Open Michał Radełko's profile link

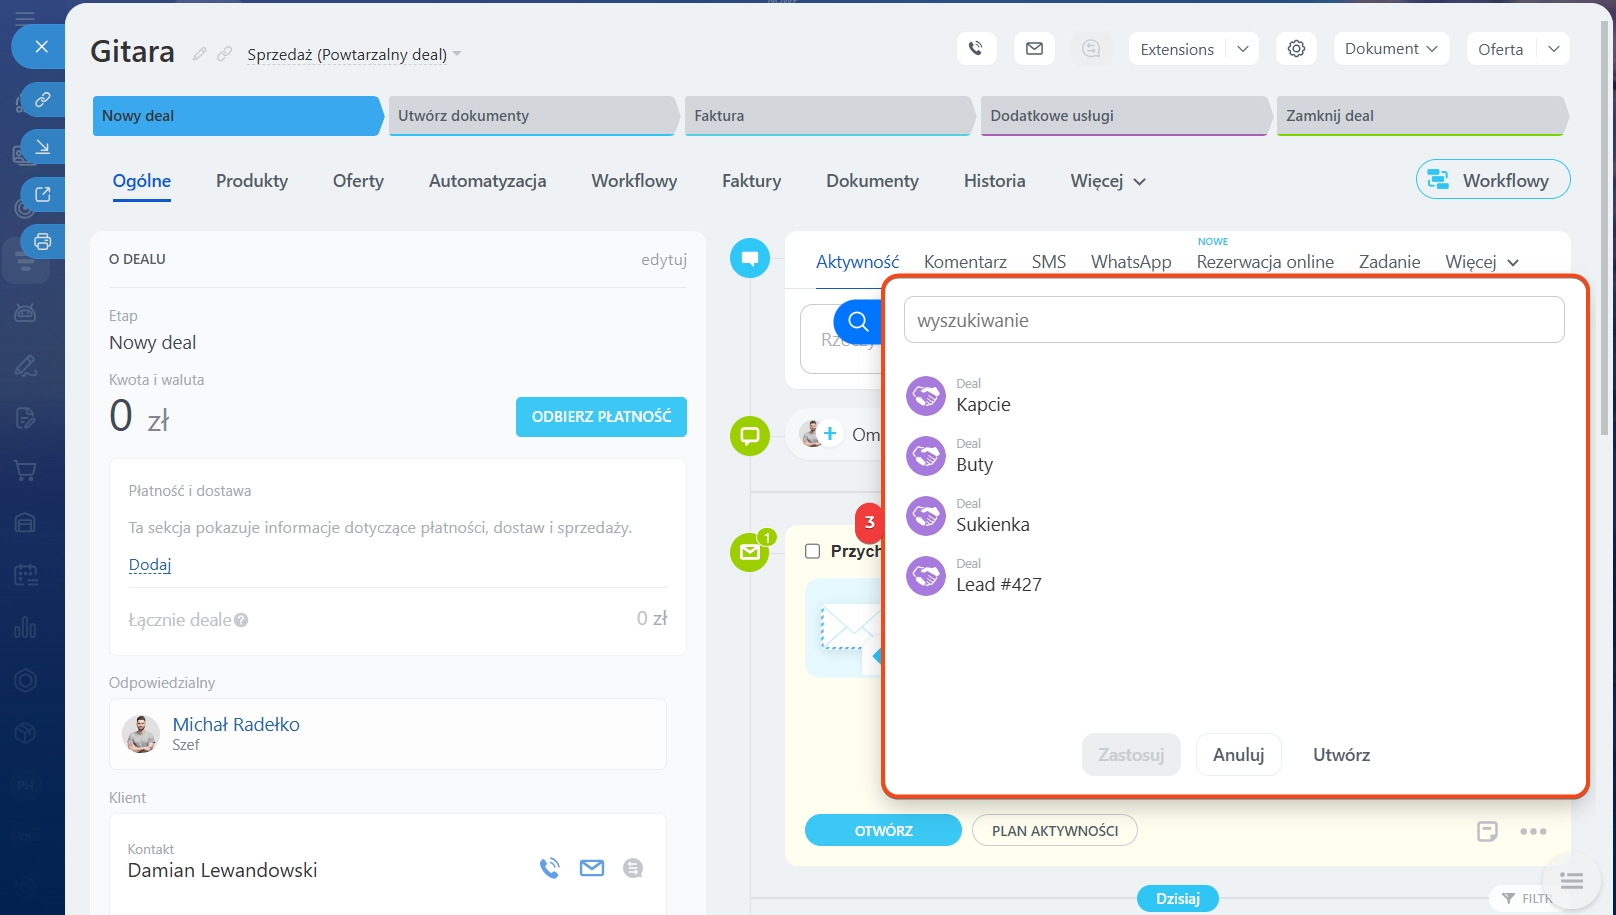[236, 724]
